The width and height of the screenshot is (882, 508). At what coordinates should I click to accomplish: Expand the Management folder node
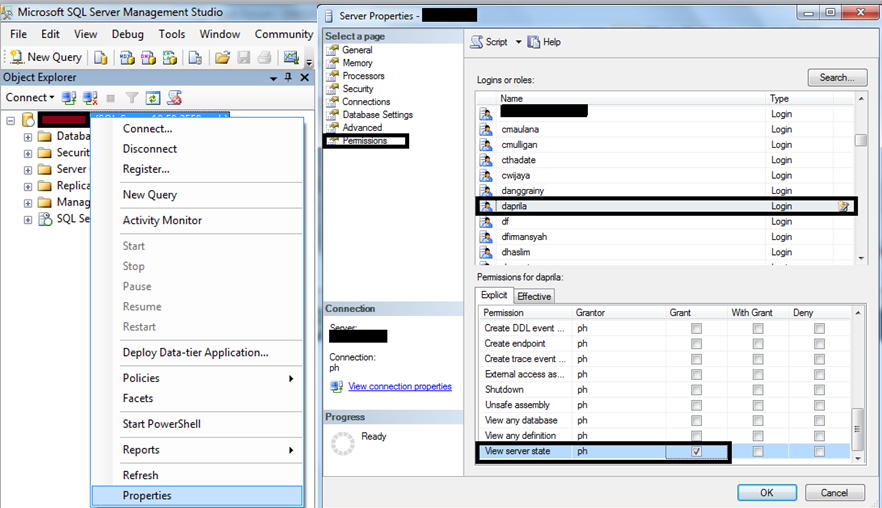click(x=28, y=203)
